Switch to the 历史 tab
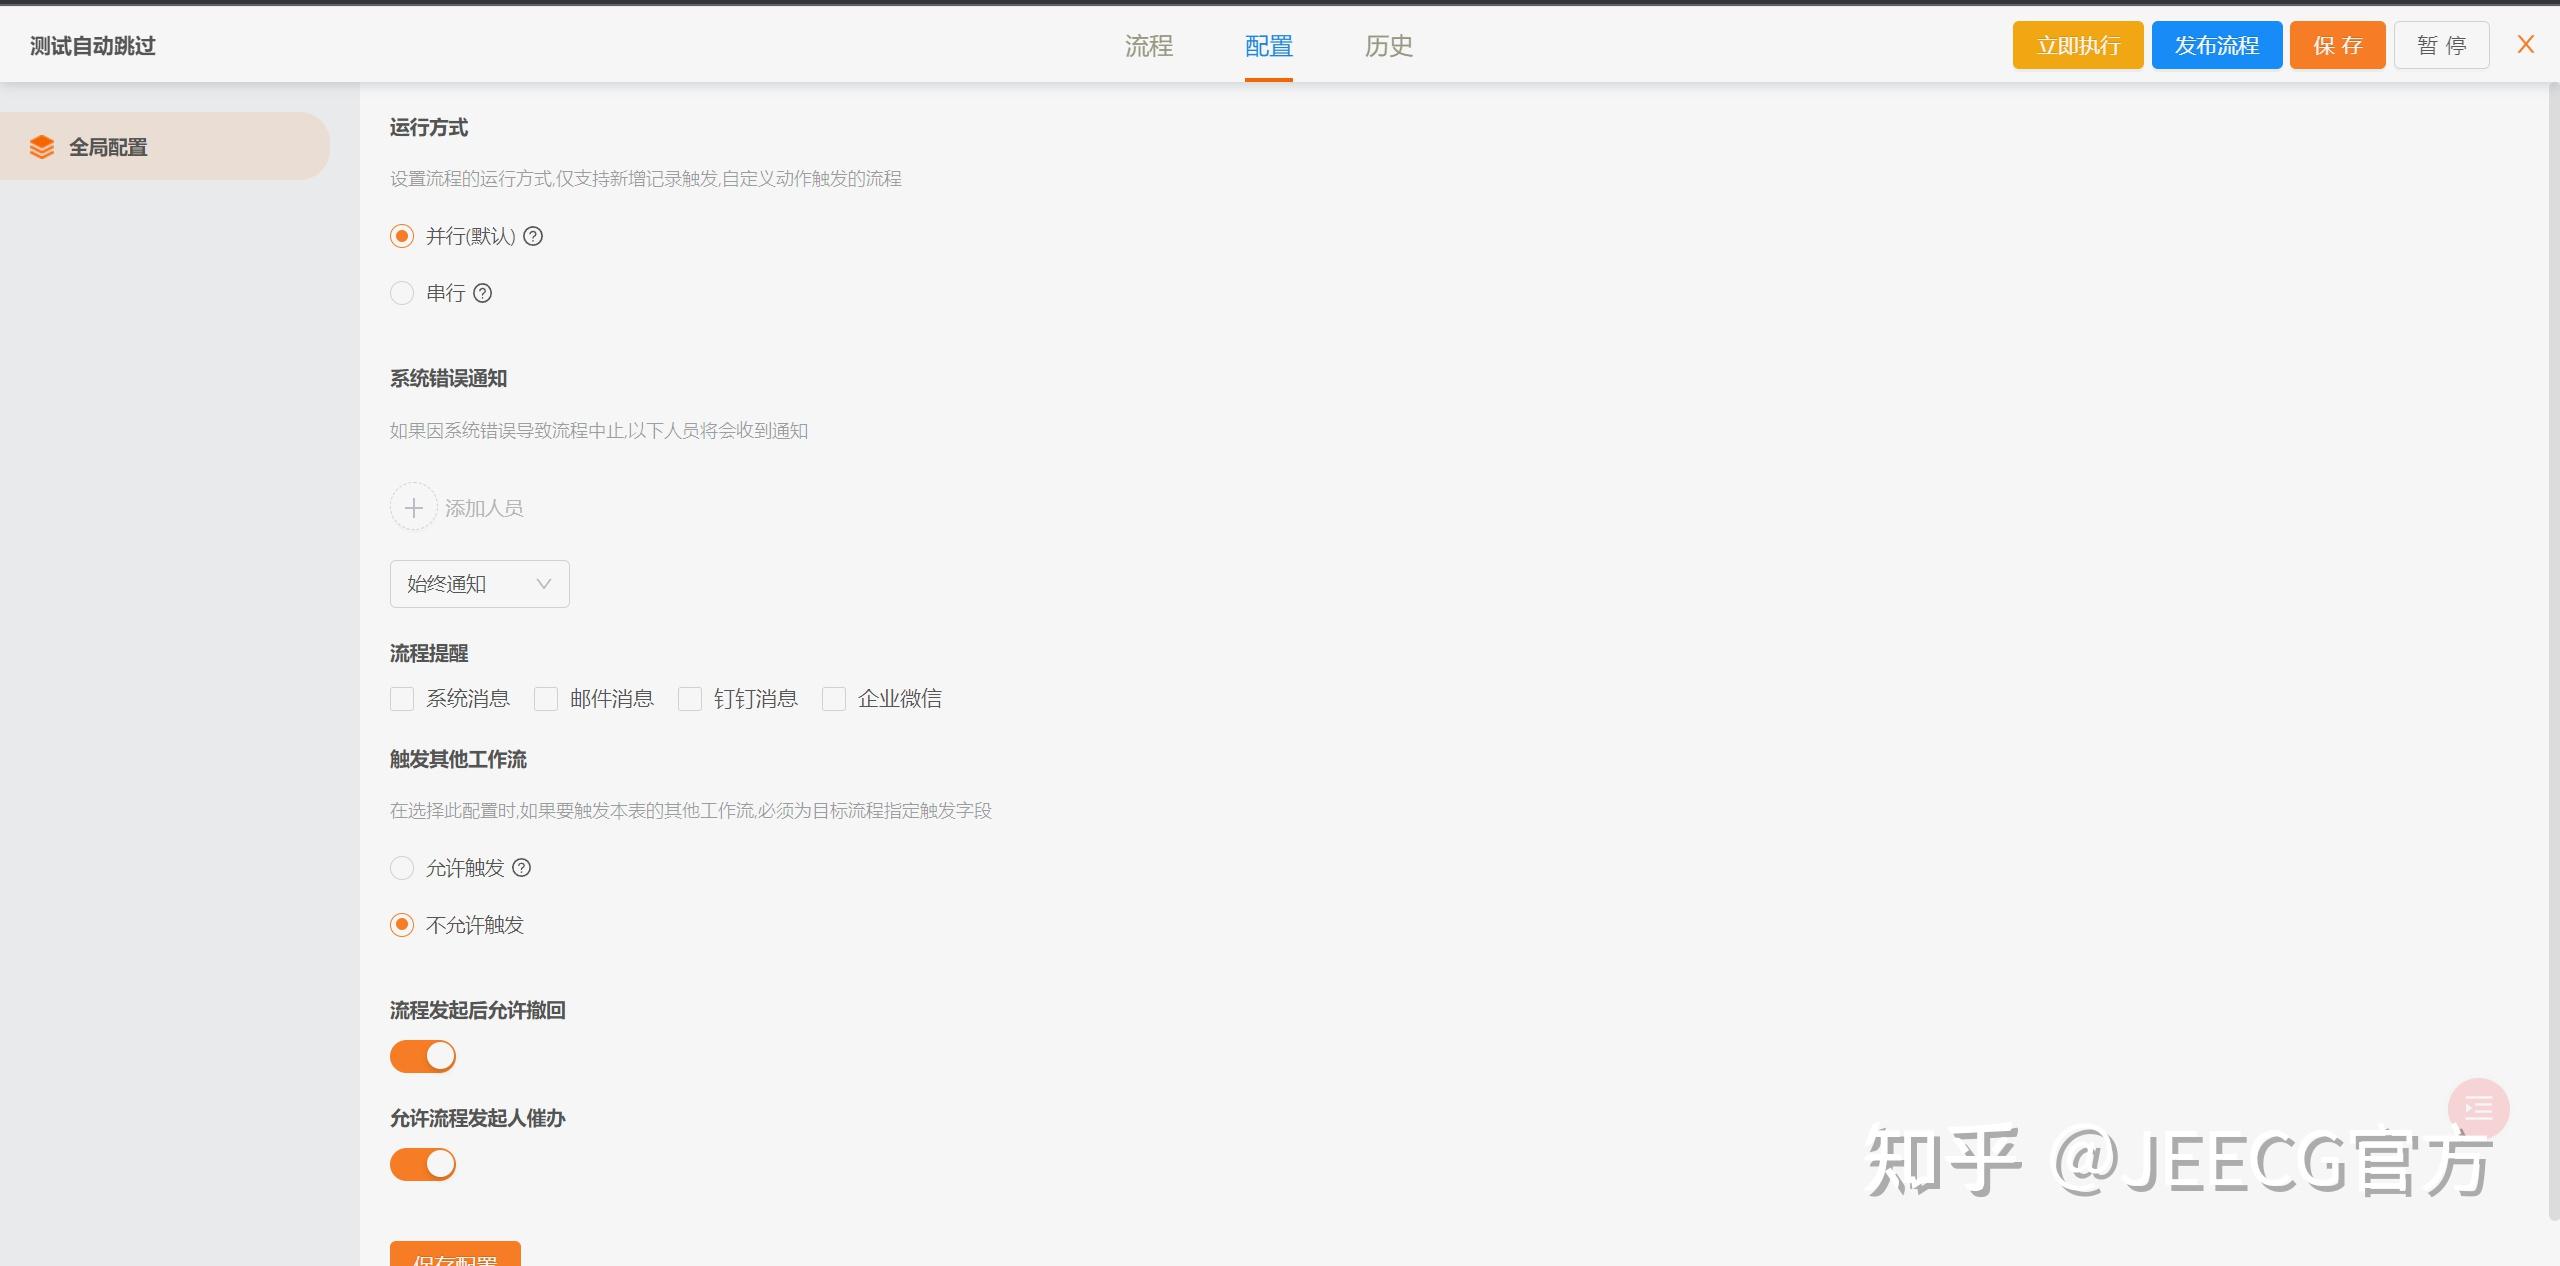Image resolution: width=2560 pixels, height=1266 pixels. point(1388,46)
